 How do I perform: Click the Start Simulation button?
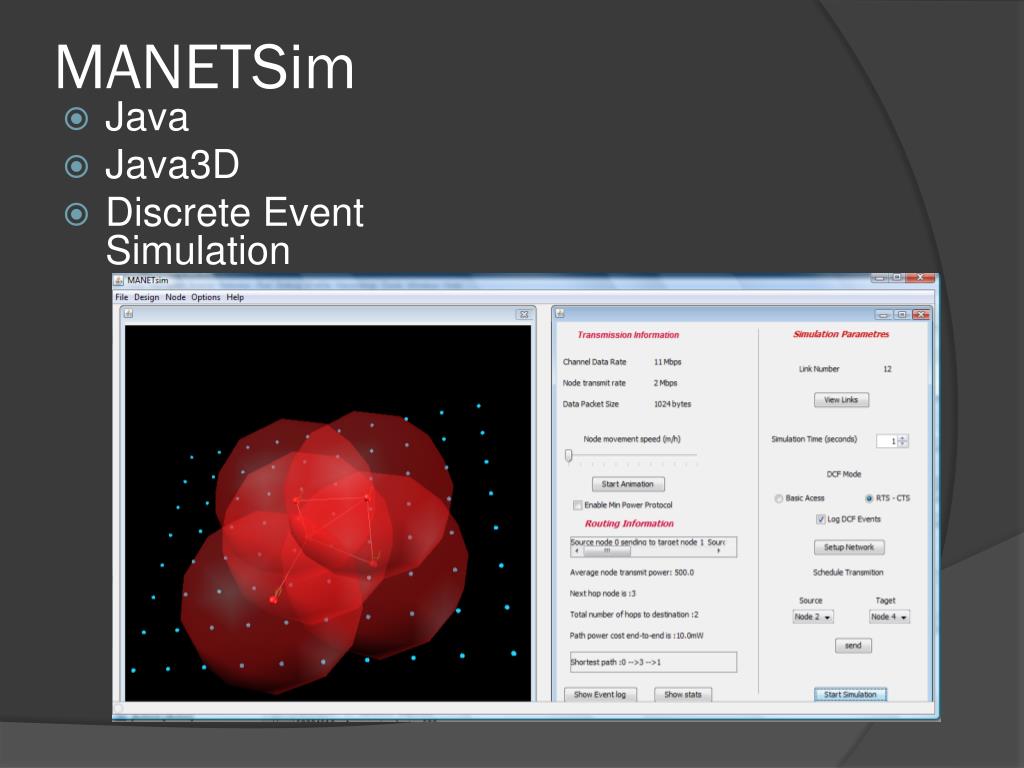pos(850,694)
